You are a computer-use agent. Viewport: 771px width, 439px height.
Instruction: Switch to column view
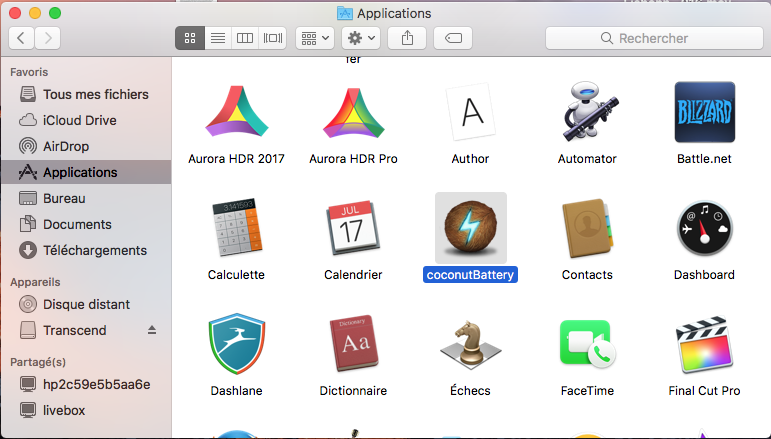pyautogui.click(x=245, y=38)
